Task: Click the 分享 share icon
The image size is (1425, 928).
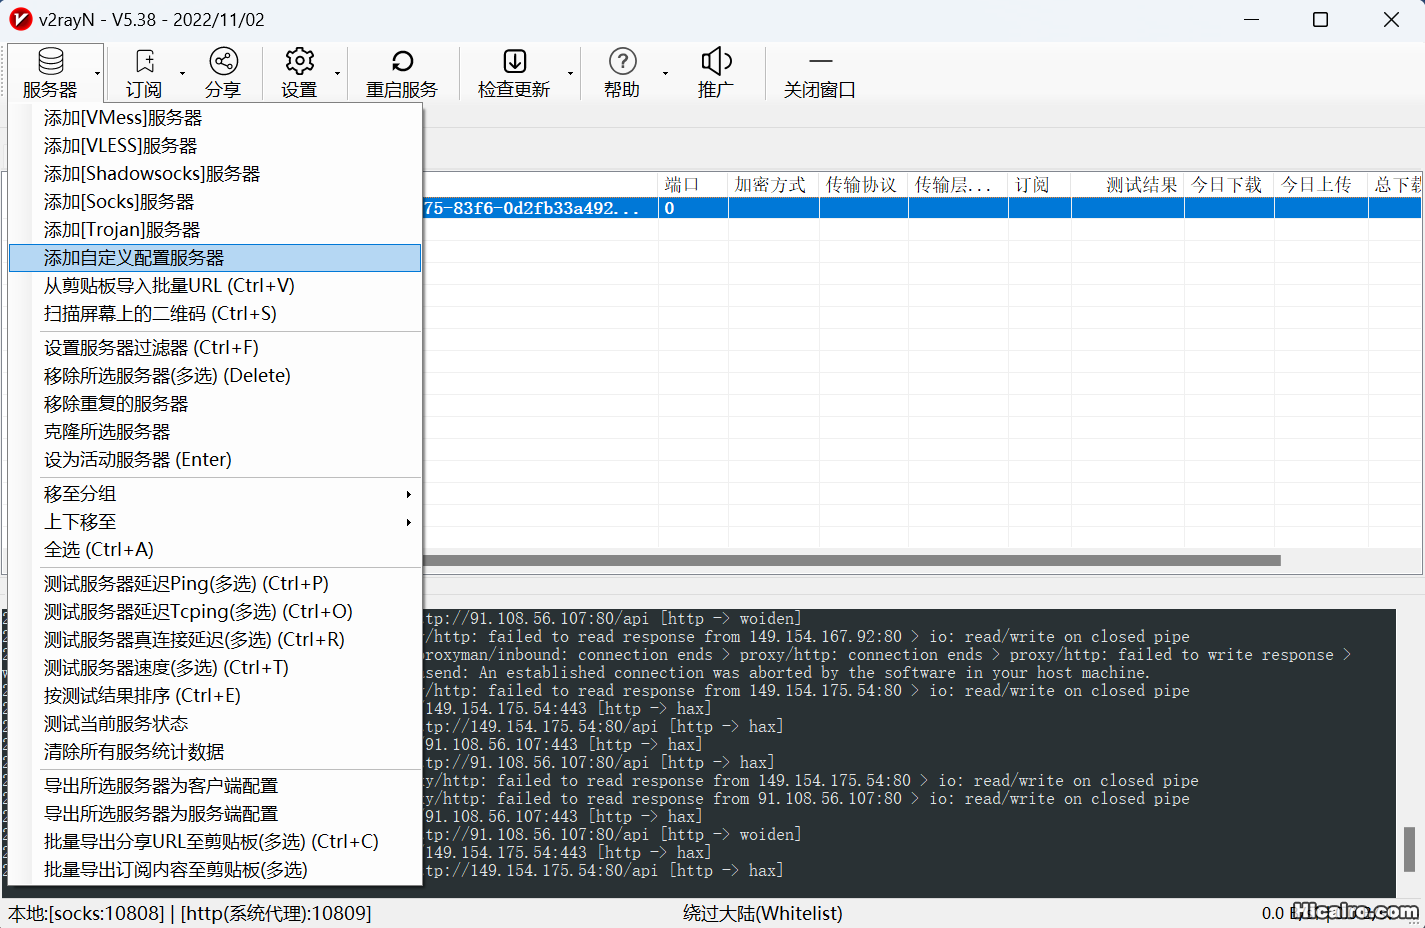Action: (223, 72)
